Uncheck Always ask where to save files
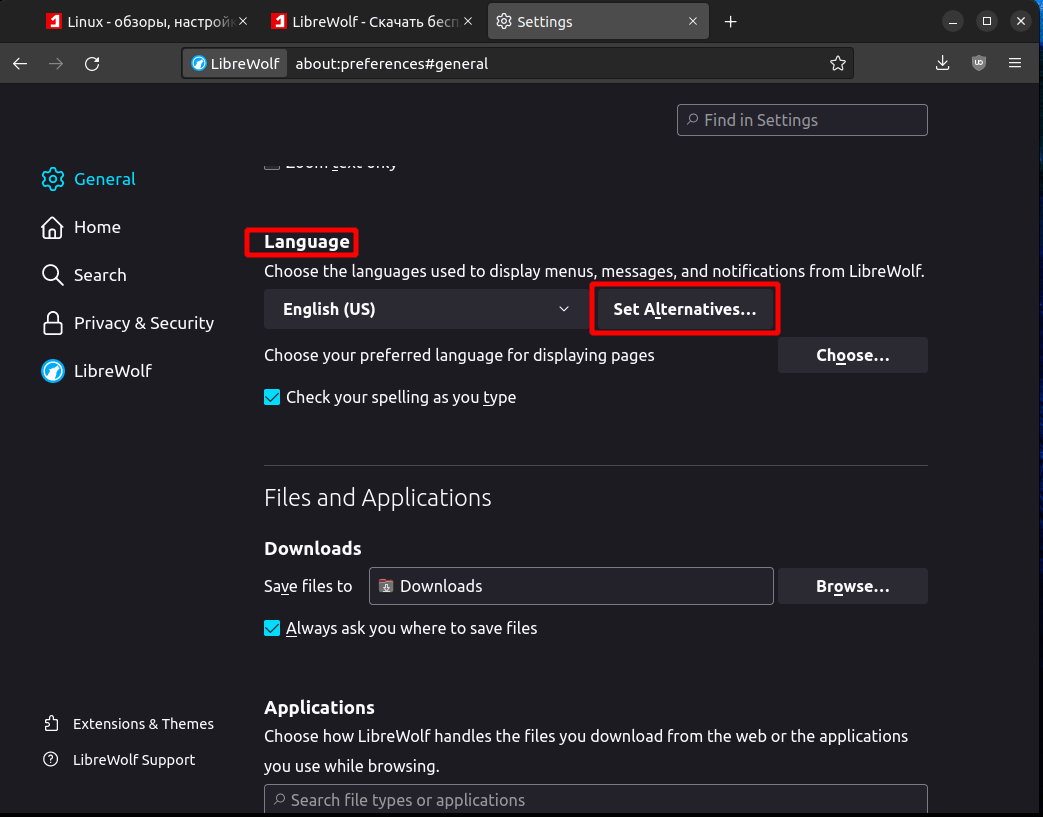Screen dimensions: 1043x817 [272, 628]
